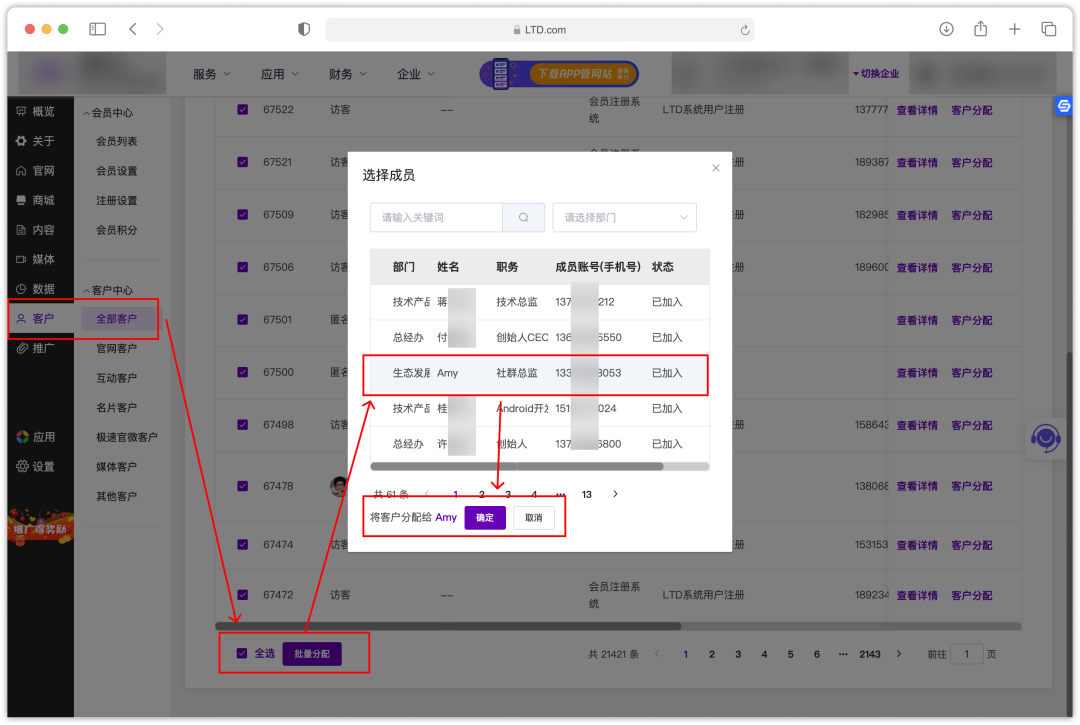Open 概览 in left sidebar
The image size is (1080, 725).
pos(36,111)
